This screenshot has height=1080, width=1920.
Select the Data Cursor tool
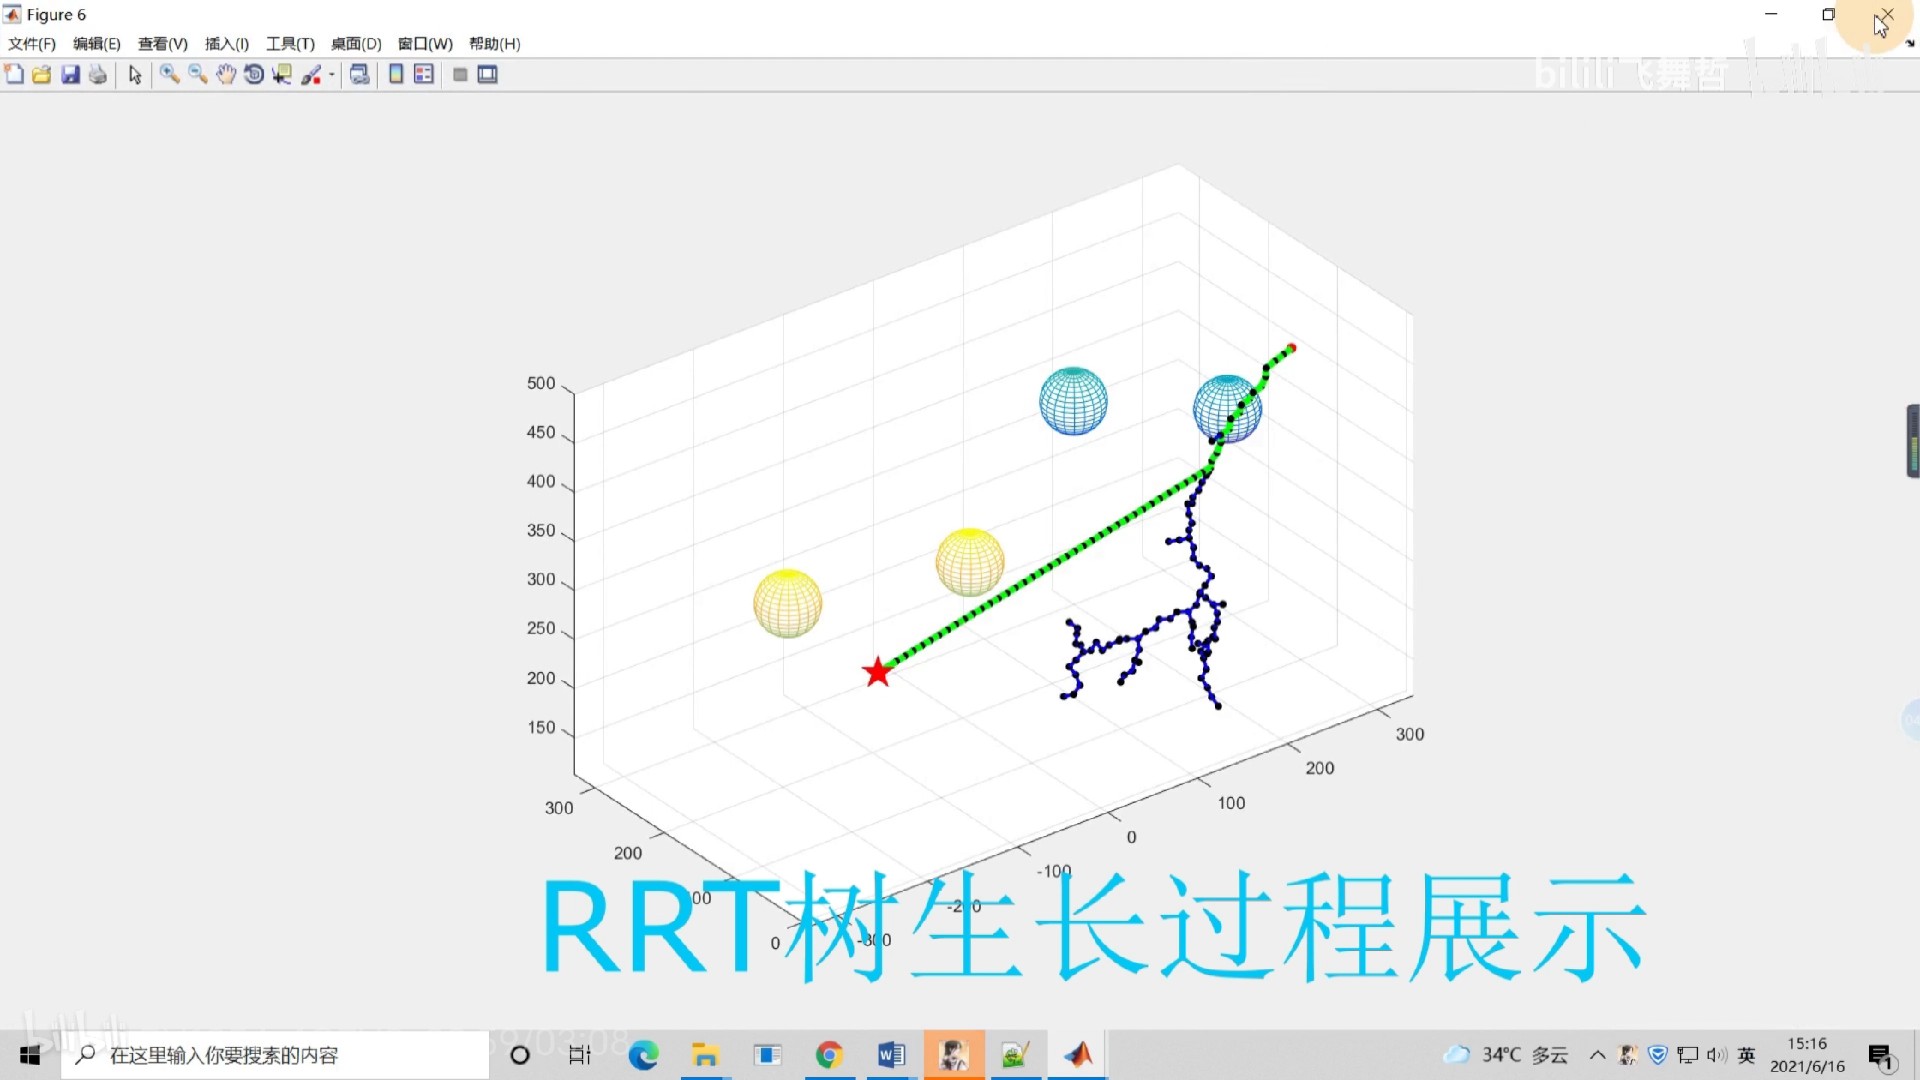tap(282, 75)
